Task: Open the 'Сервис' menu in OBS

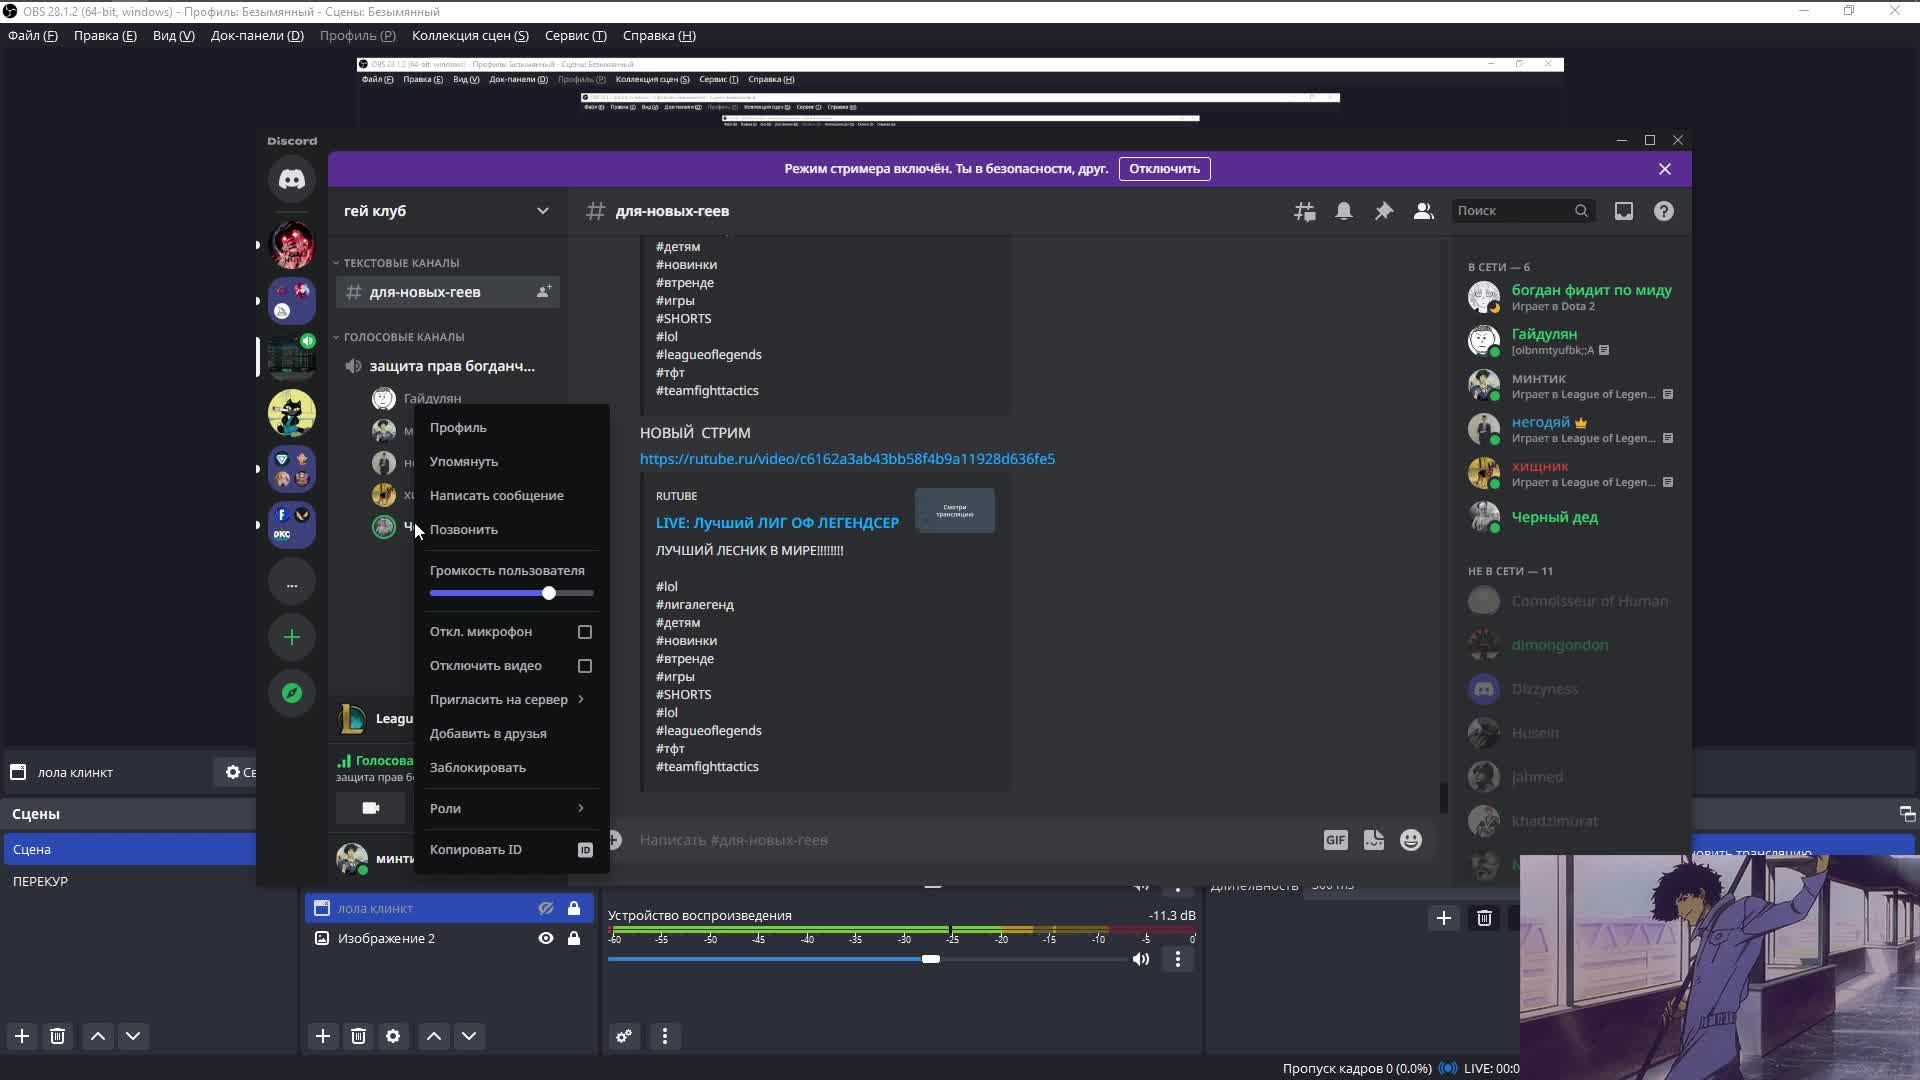Action: pos(575,36)
